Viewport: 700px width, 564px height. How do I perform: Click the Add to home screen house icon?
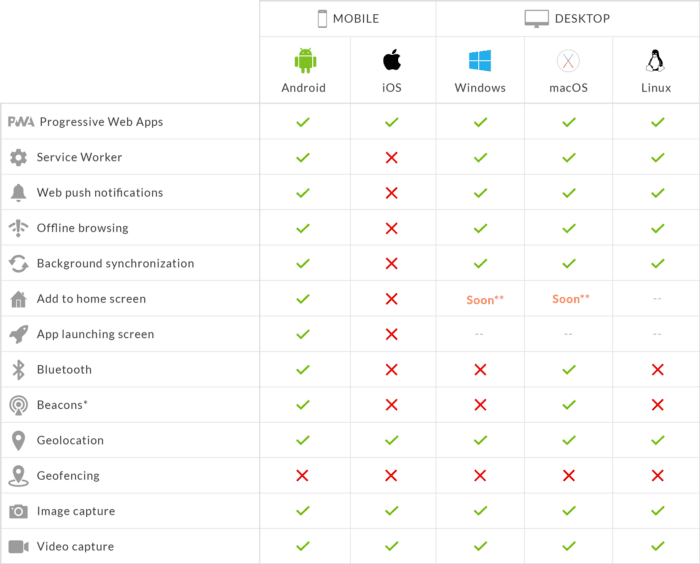tap(18, 299)
